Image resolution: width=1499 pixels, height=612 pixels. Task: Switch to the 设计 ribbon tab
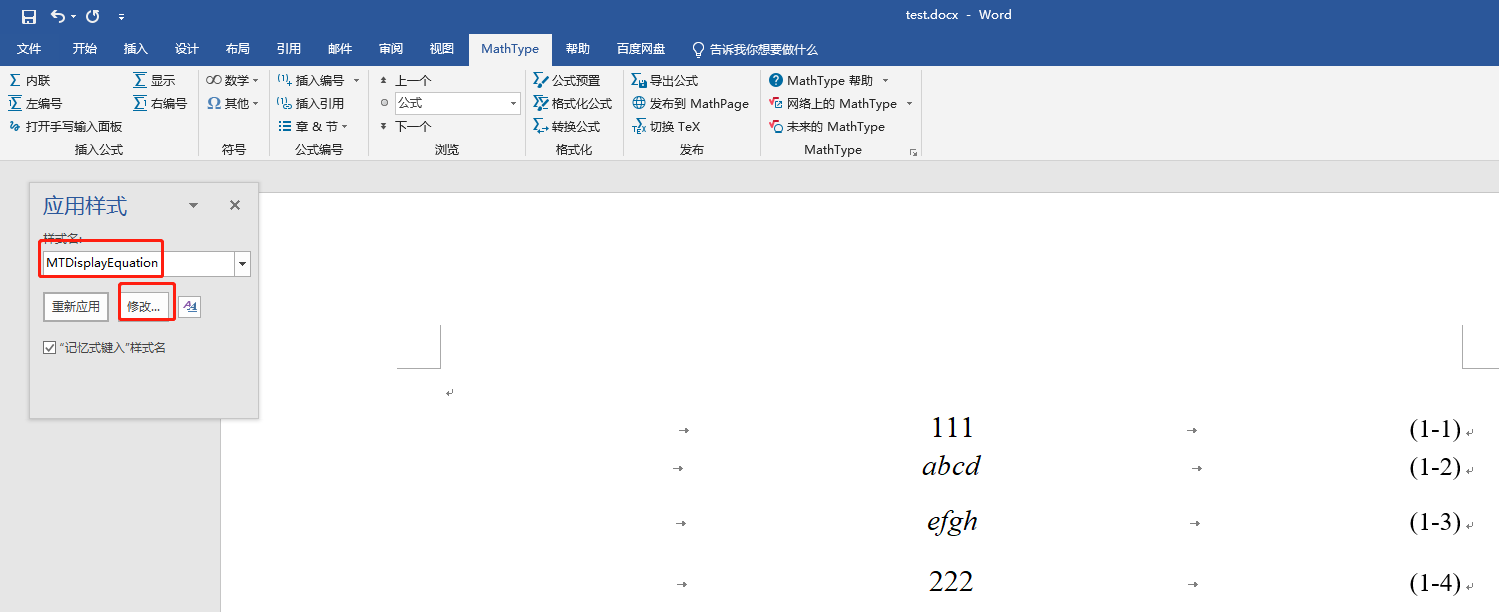coord(186,49)
